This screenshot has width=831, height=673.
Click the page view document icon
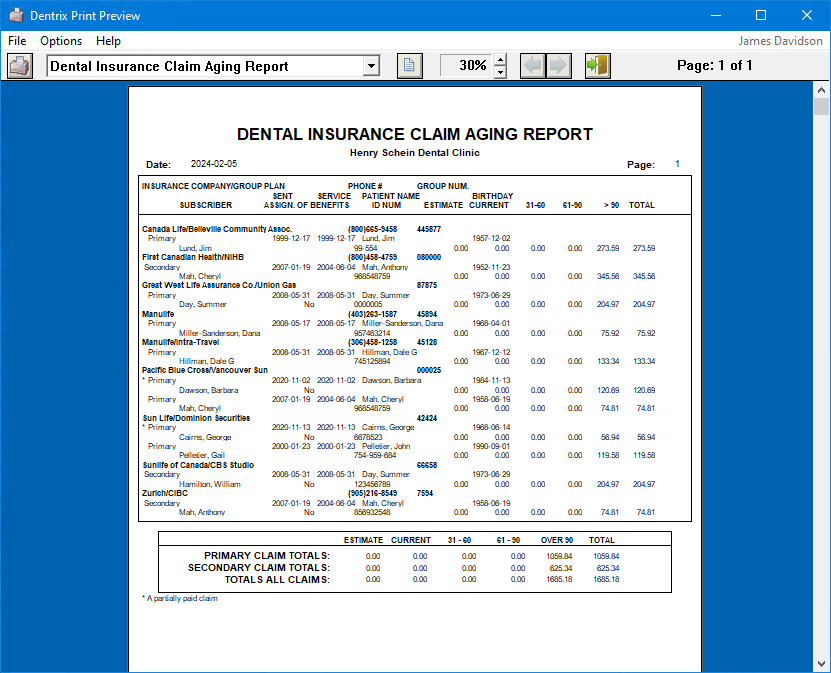(409, 66)
